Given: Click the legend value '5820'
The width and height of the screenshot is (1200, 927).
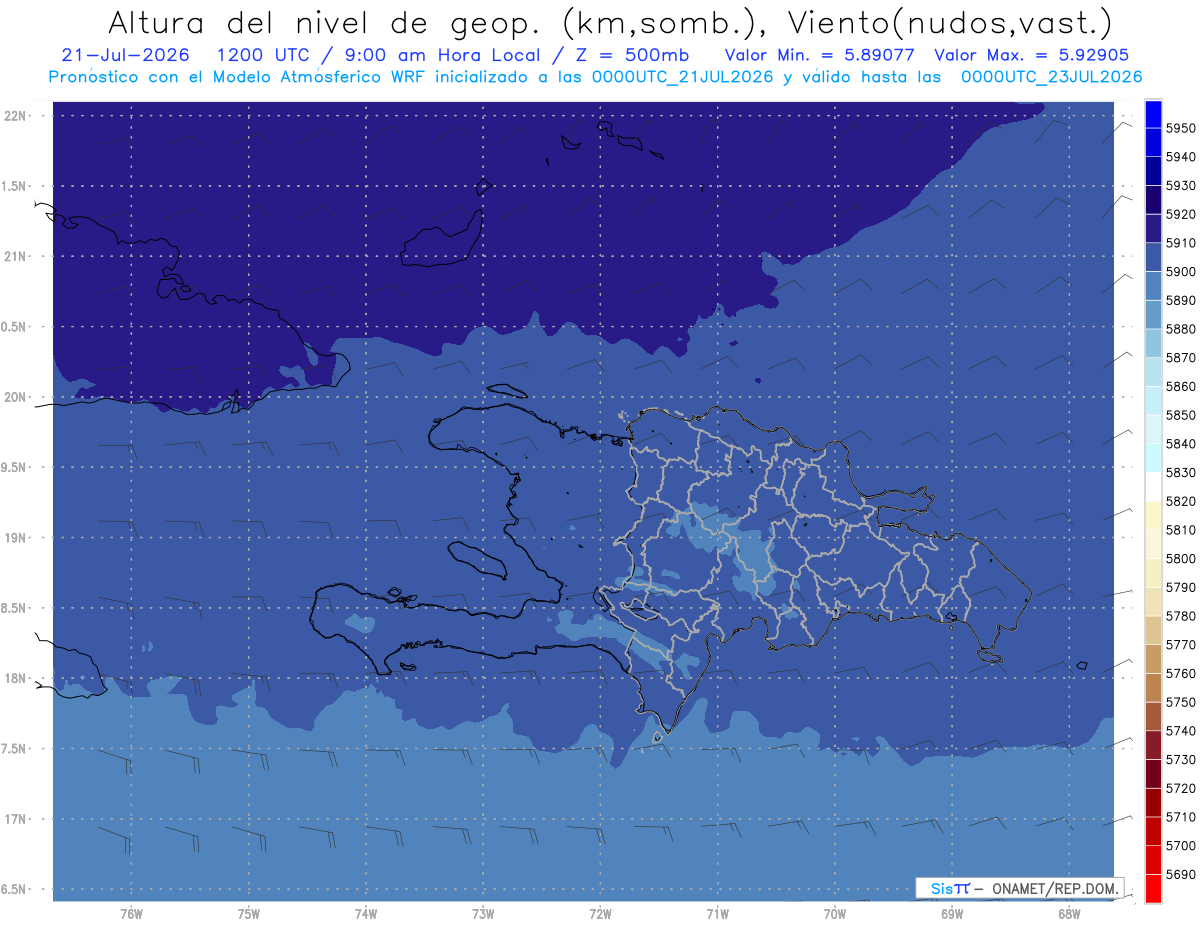Looking at the screenshot, I should 1180,501.
